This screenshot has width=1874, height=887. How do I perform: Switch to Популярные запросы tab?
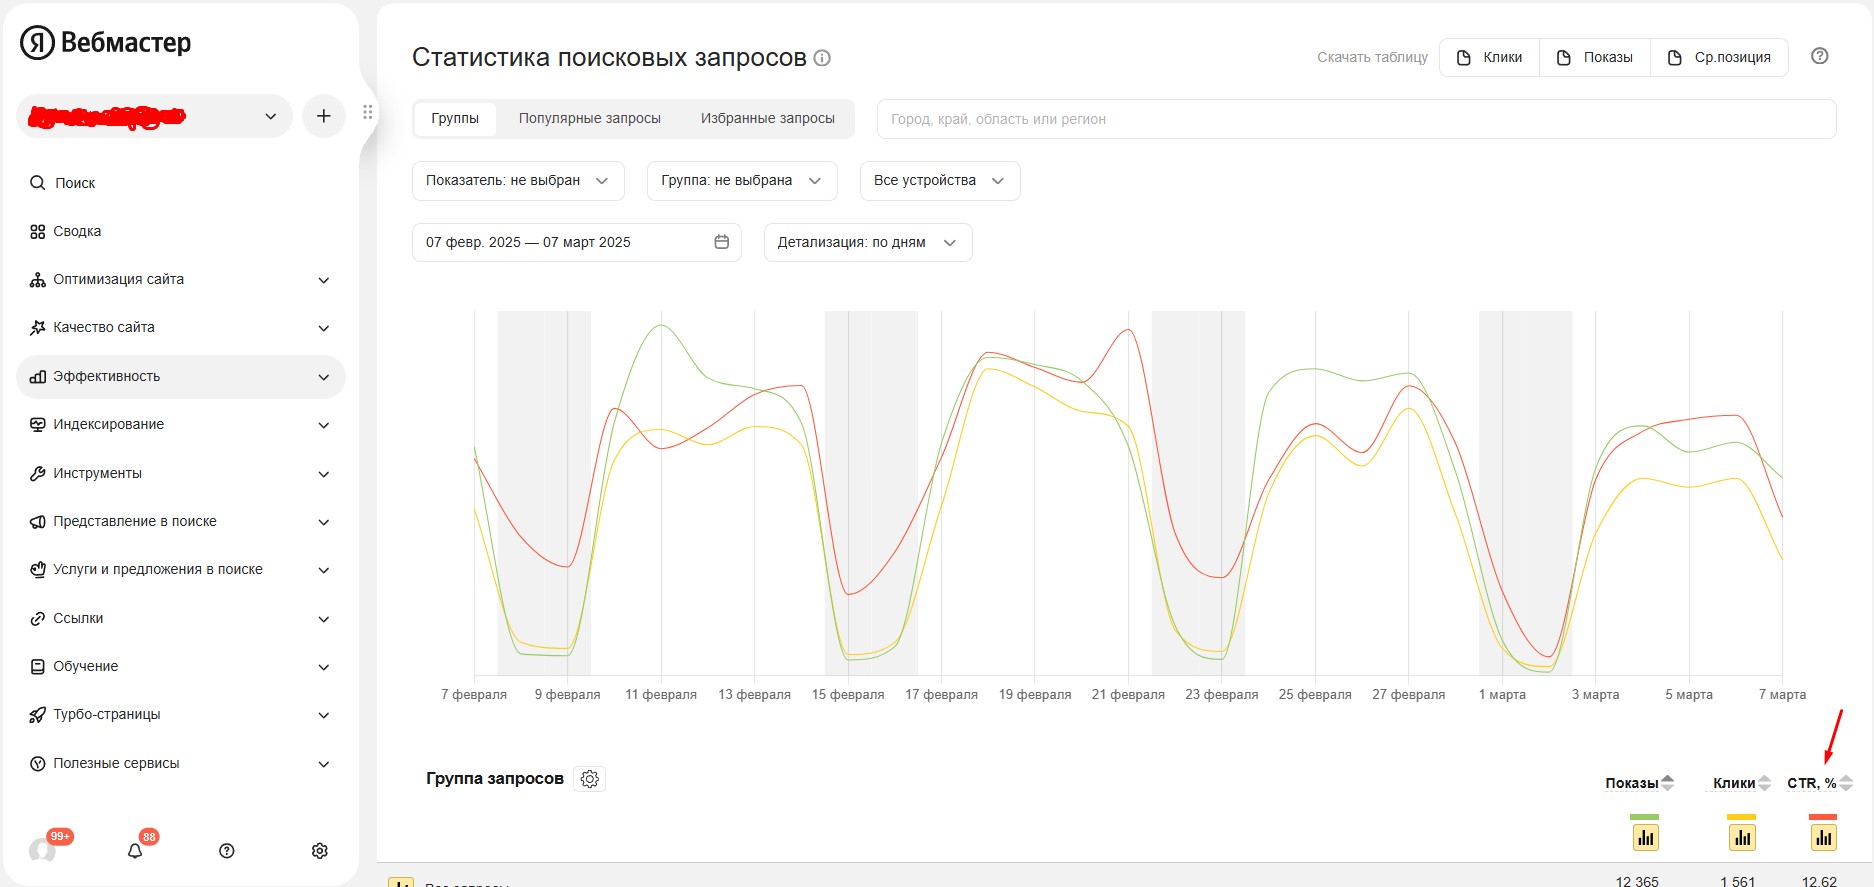click(589, 118)
